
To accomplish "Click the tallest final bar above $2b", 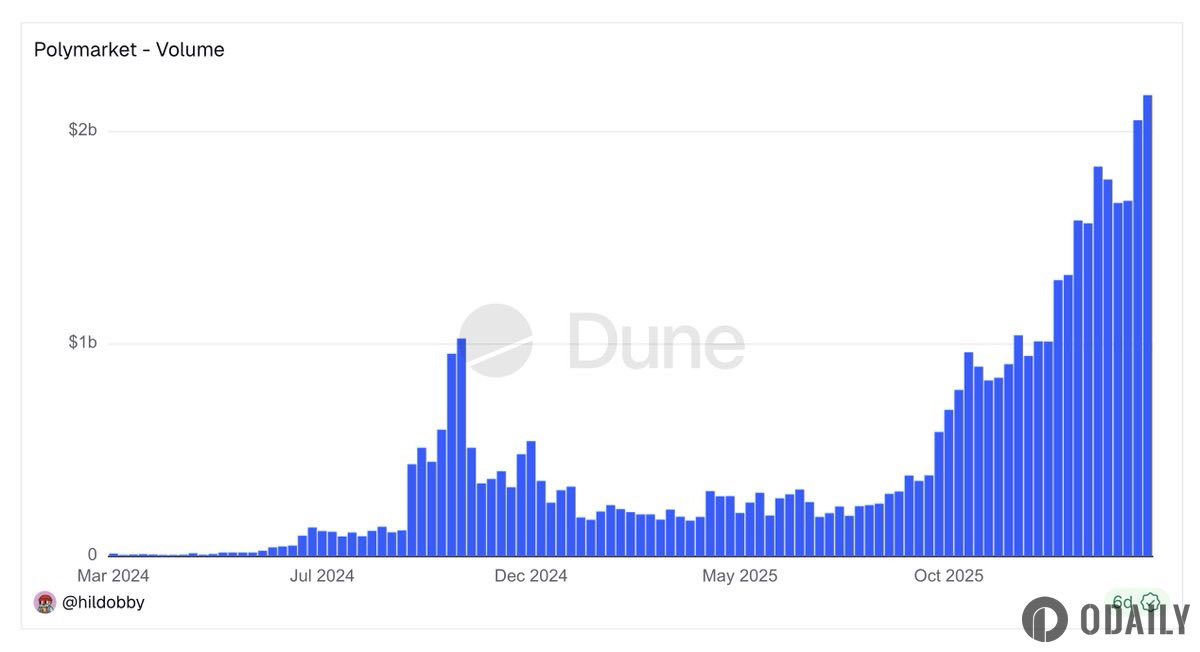I will [x=1148, y=325].
